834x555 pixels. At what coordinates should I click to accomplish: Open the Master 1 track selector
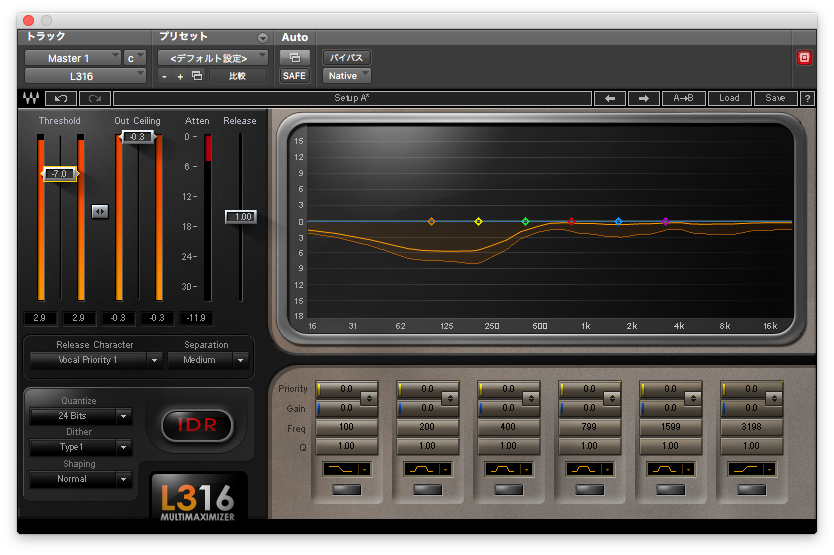(73, 58)
